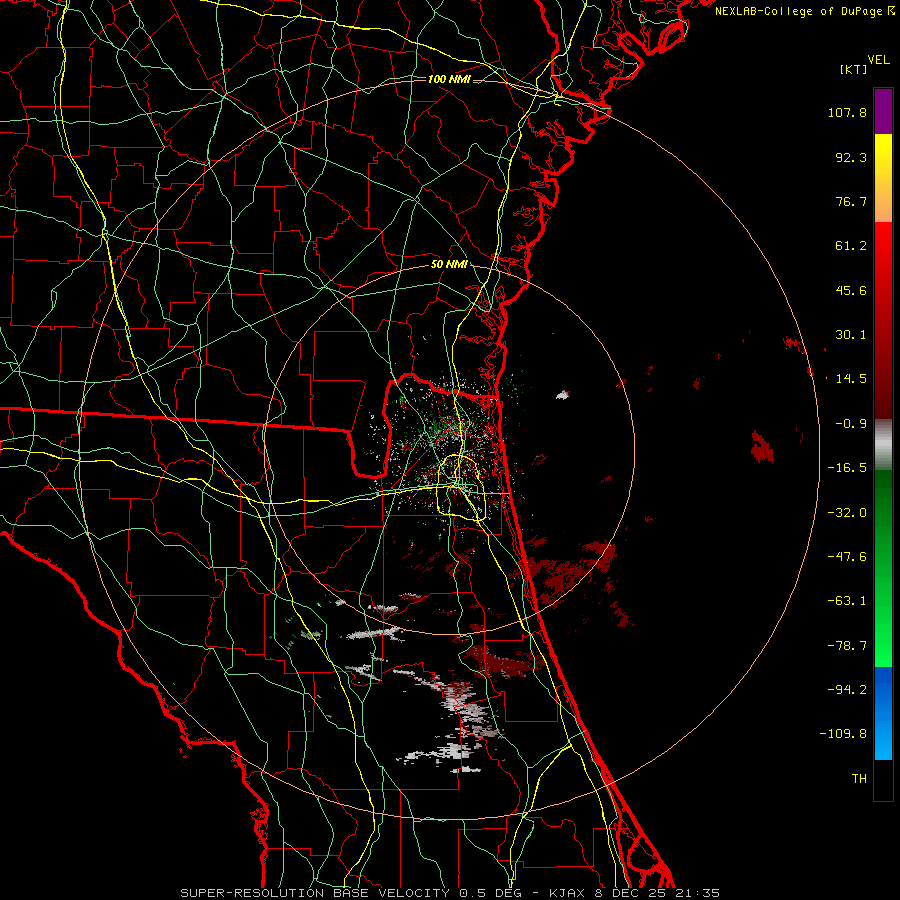Select the 92.3 legend value

851,157
